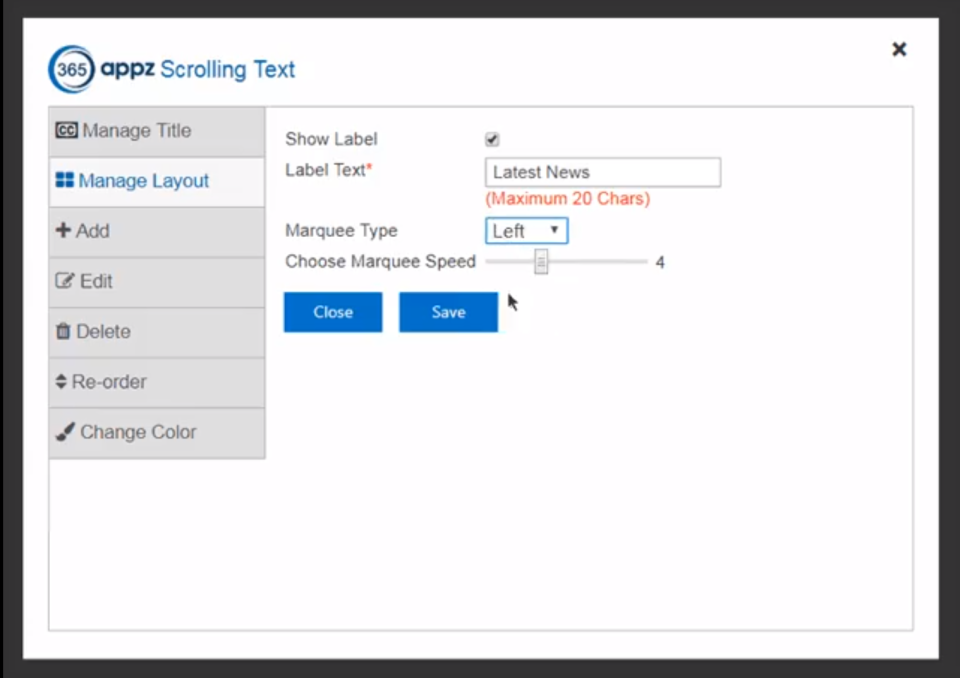Click the grid icon beside Manage Layout
This screenshot has width=960, height=678.
[x=64, y=181]
